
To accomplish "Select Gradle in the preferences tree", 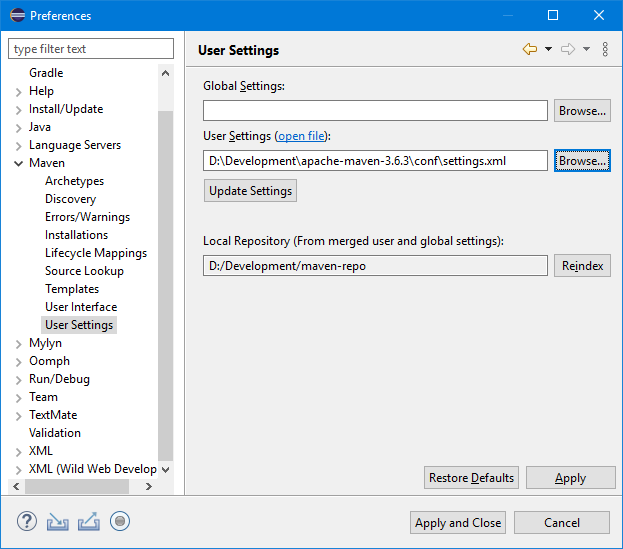I will point(46,73).
